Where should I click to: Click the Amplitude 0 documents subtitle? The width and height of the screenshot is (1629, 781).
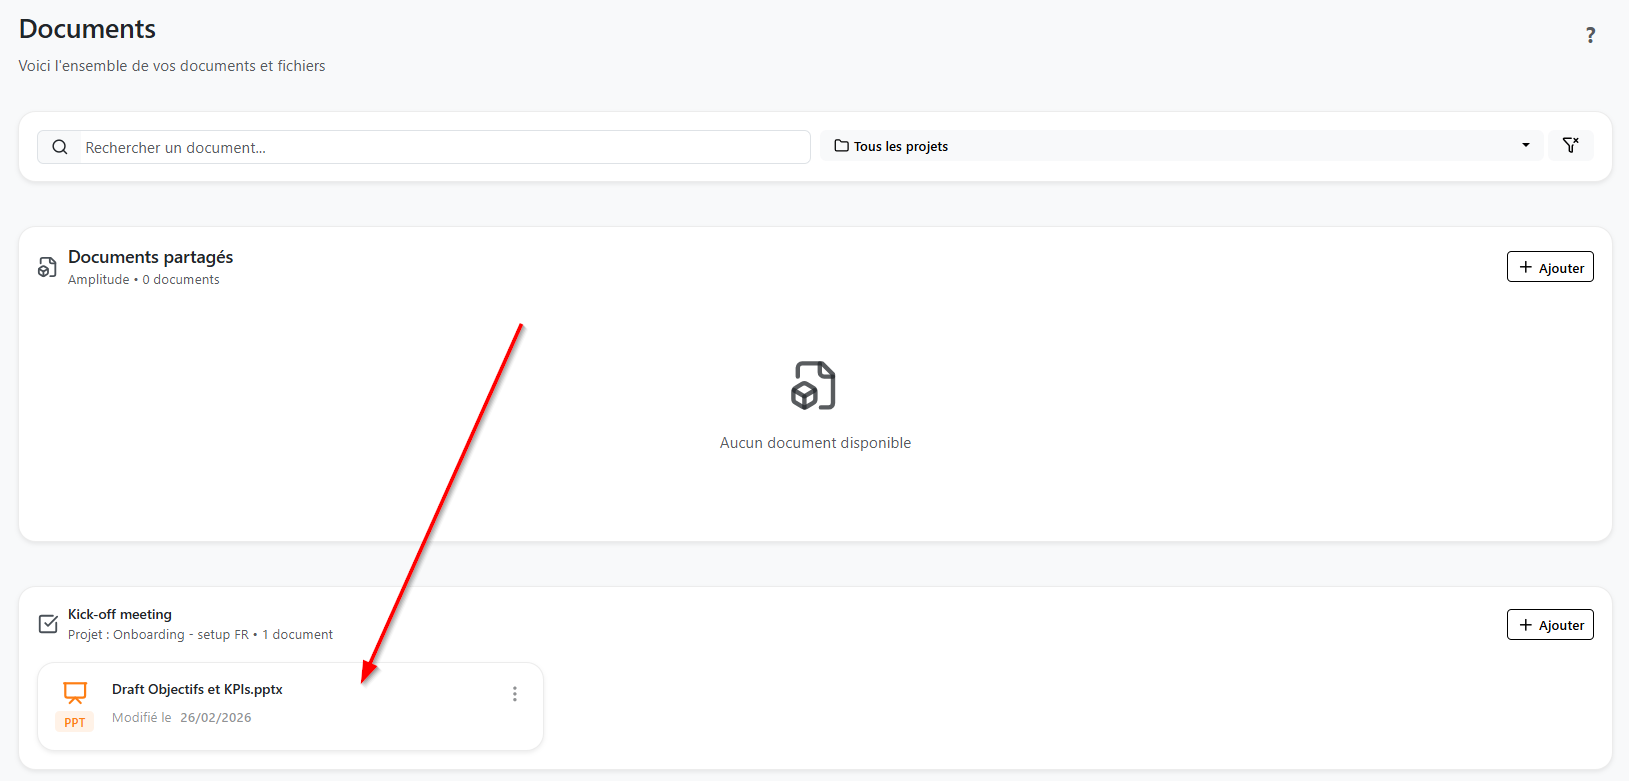pyautogui.click(x=144, y=280)
